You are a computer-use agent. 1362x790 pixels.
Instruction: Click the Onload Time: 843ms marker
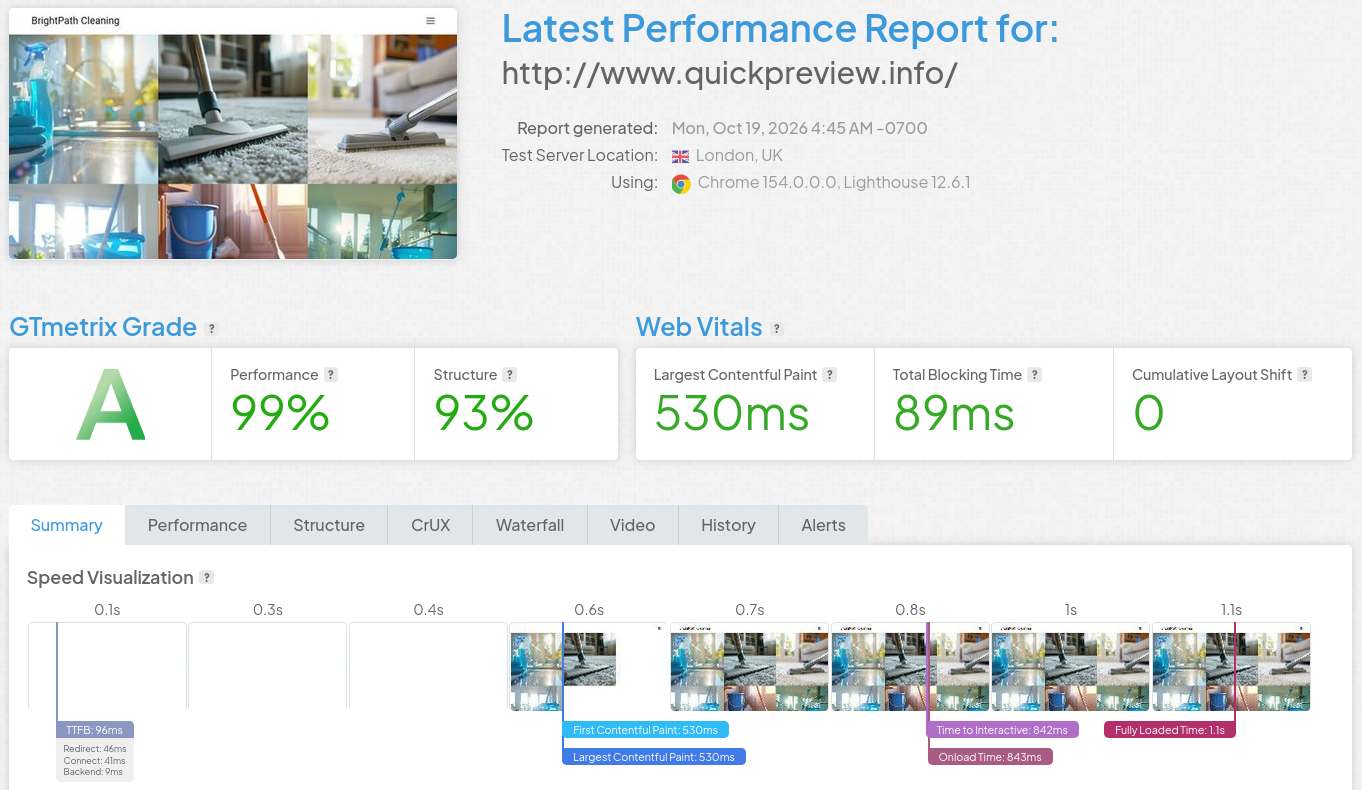click(x=990, y=757)
